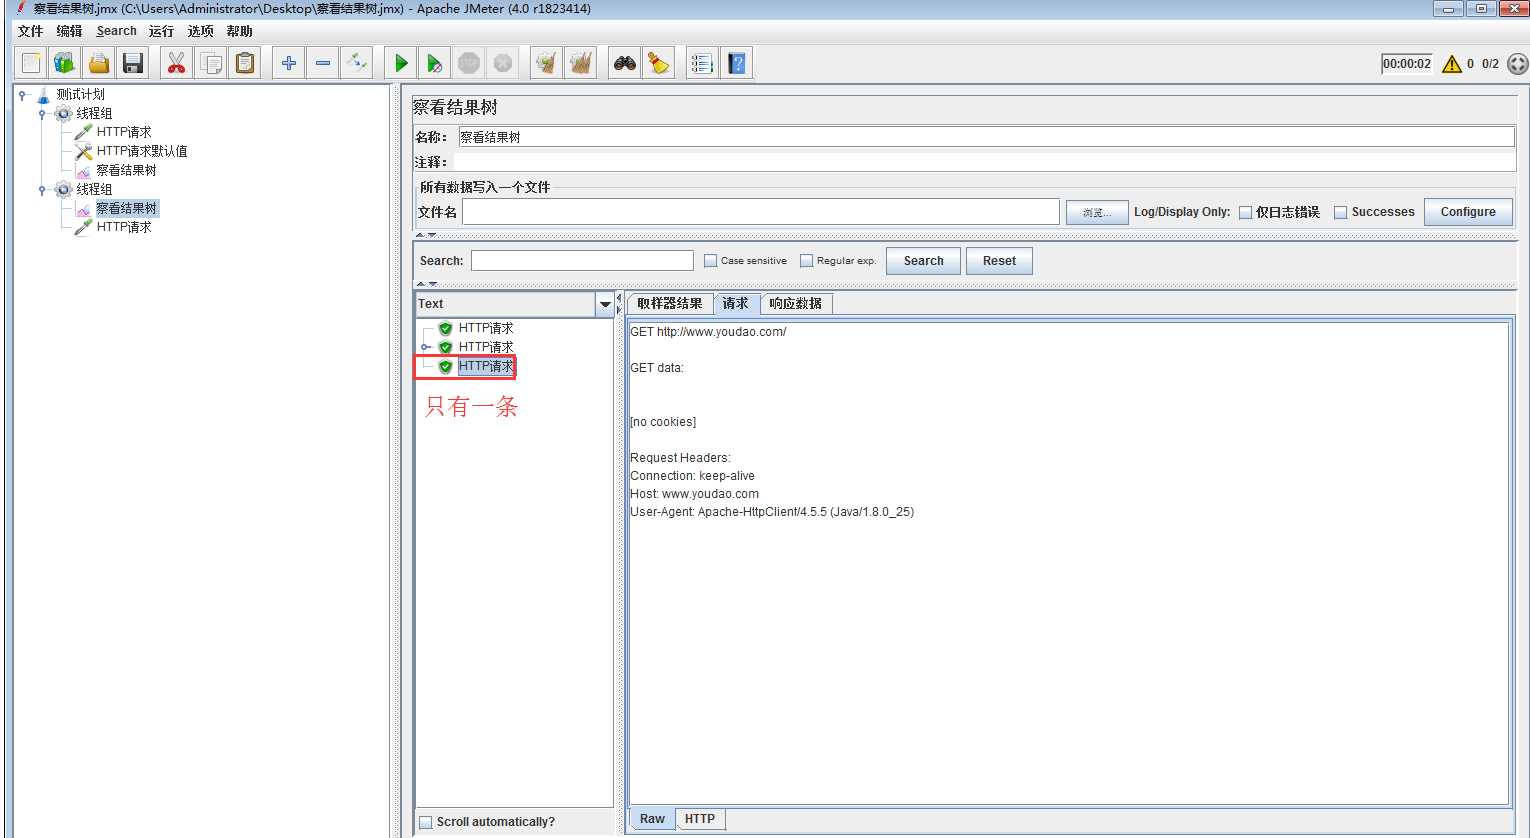Open Help with blue question icon
This screenshot has width=1530, height=838.
tap(737, 64)
